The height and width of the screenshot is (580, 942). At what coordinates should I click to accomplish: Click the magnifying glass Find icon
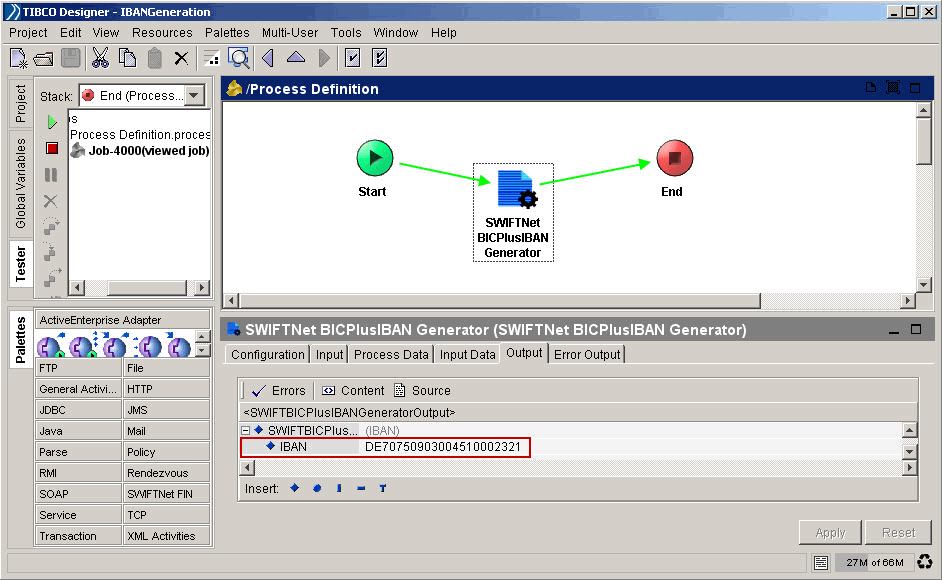[239, 58]
